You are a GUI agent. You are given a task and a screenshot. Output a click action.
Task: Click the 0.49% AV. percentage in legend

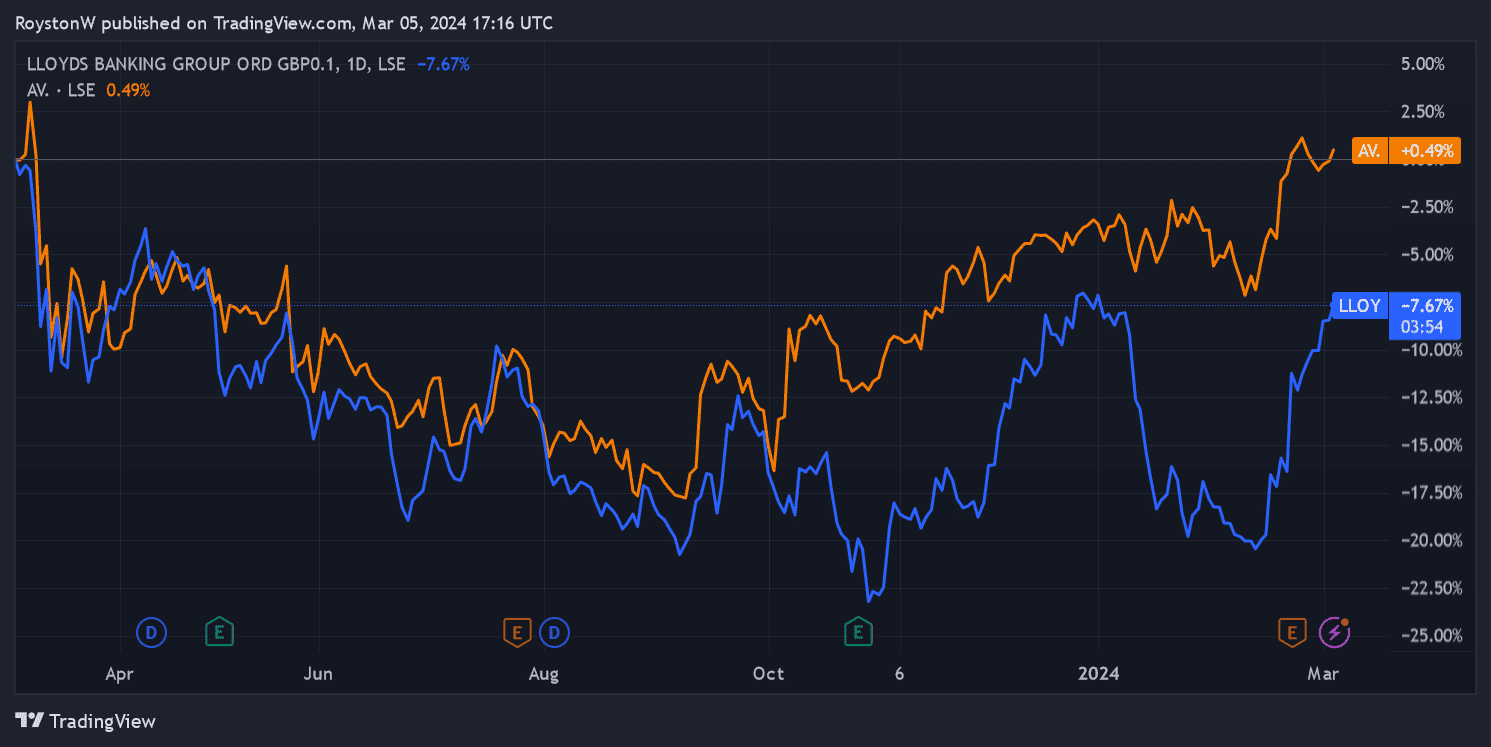128,90
